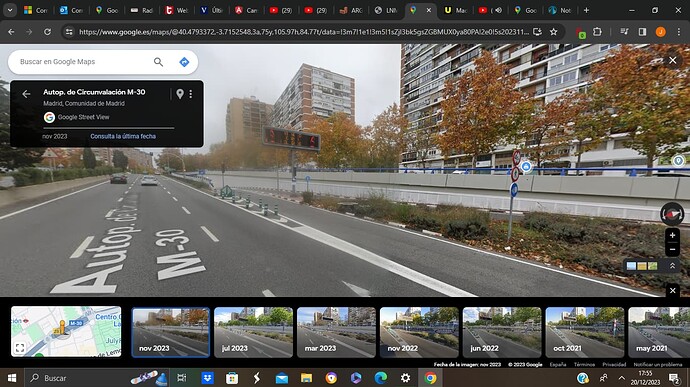Reload the page with the refresh icon
690x387 pixels.
click(x=47, y=32)
